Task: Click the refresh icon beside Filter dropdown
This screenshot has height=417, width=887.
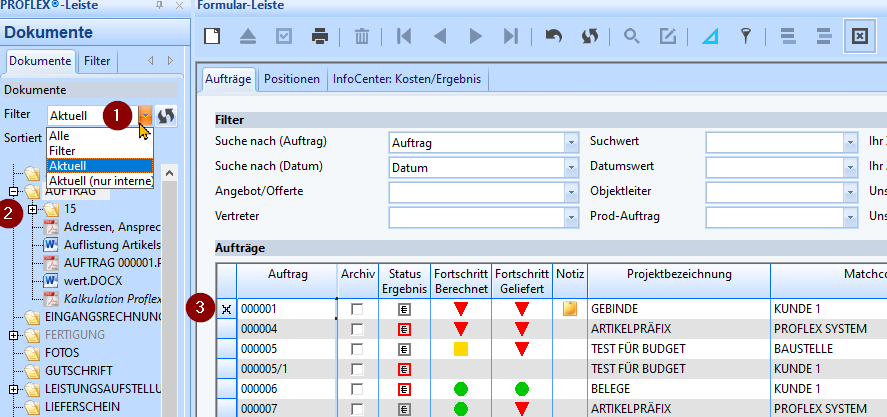Action: 166,116
